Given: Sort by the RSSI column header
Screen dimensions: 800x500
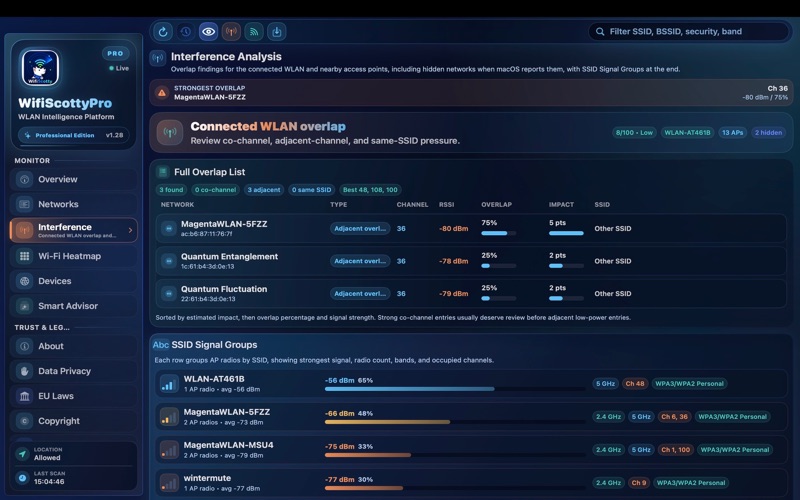Looking at the screenshot, I should [446, 205].
